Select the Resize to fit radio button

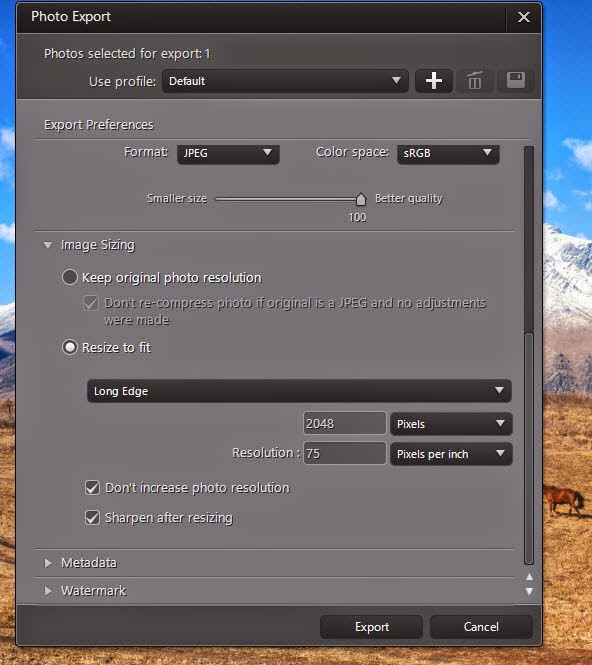click(x=70, y=347)
